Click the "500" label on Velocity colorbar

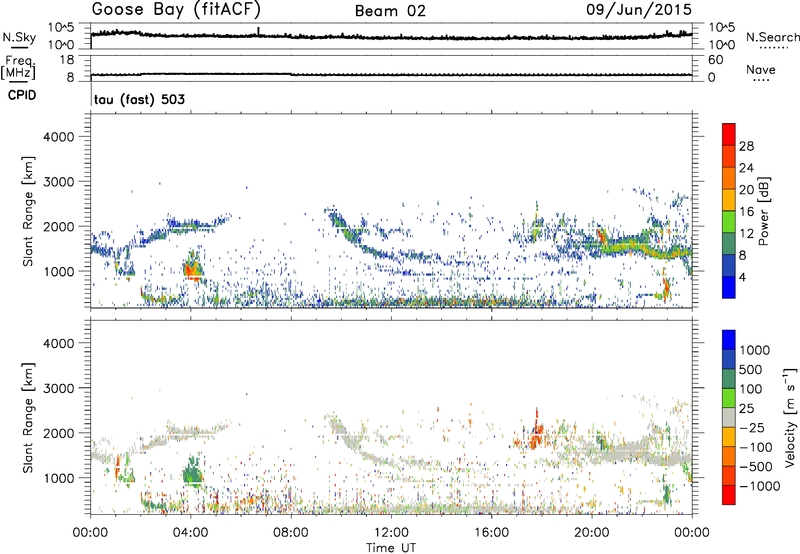click(x=751, y=370)
